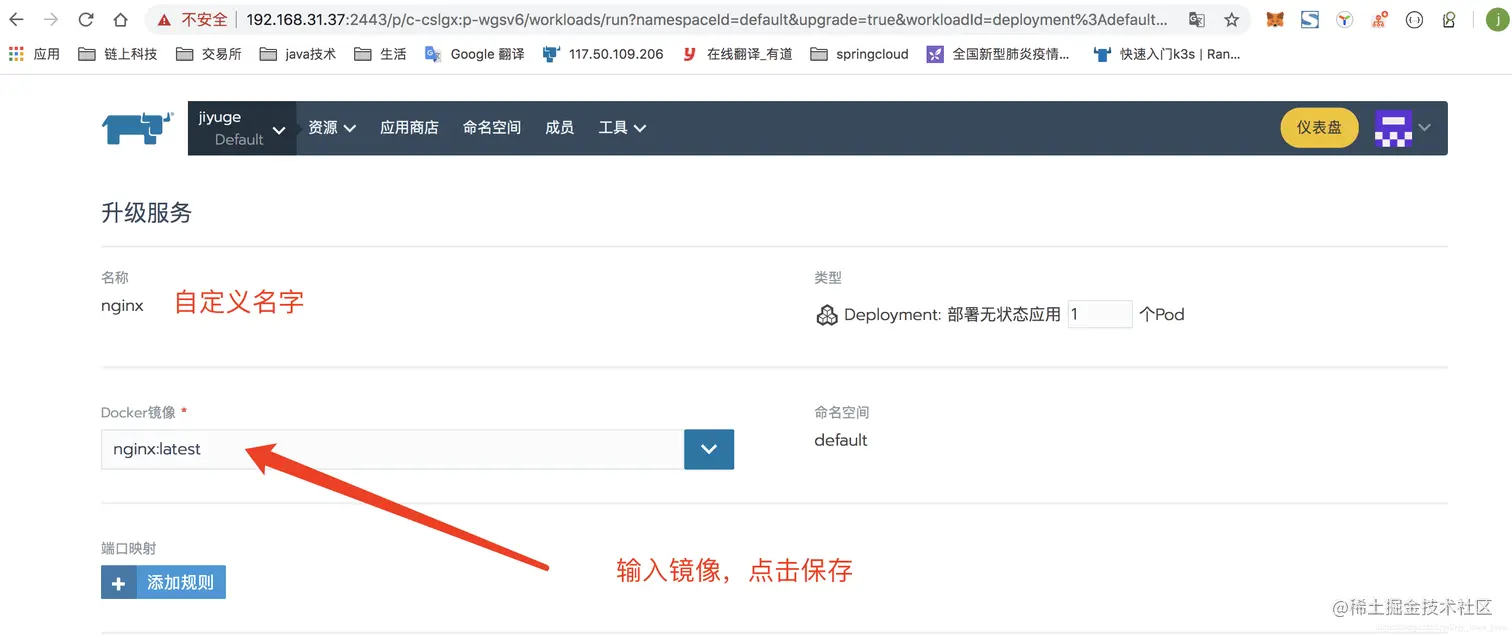This screenshot has width=1512, height=637.
Task: Go to 应用商店 in the nav bar
Action: click(409, 128)
